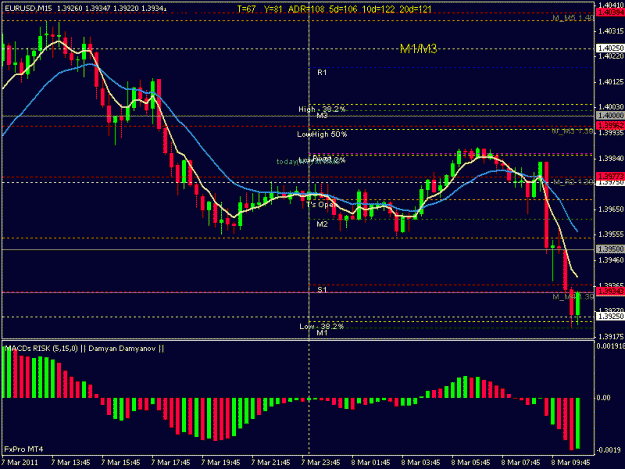Click the red 1.40394 price tag
Image resolution: width=625 pixels, height=469 pixels.
[610, 12]
